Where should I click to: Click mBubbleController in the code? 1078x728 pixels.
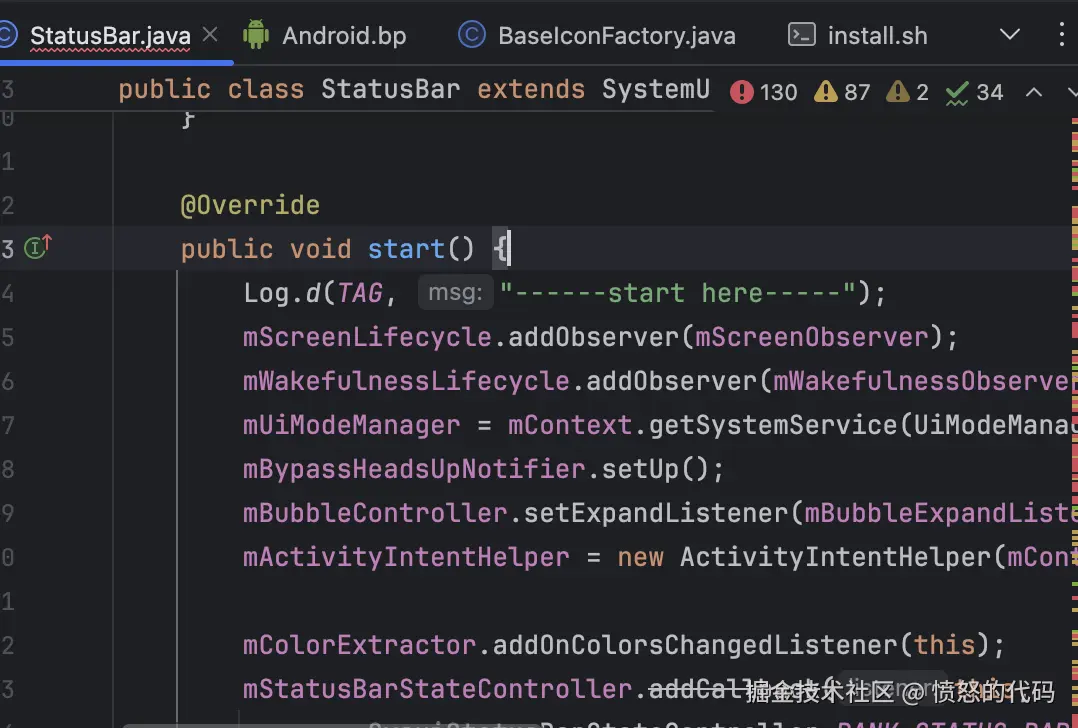(375, 514)
